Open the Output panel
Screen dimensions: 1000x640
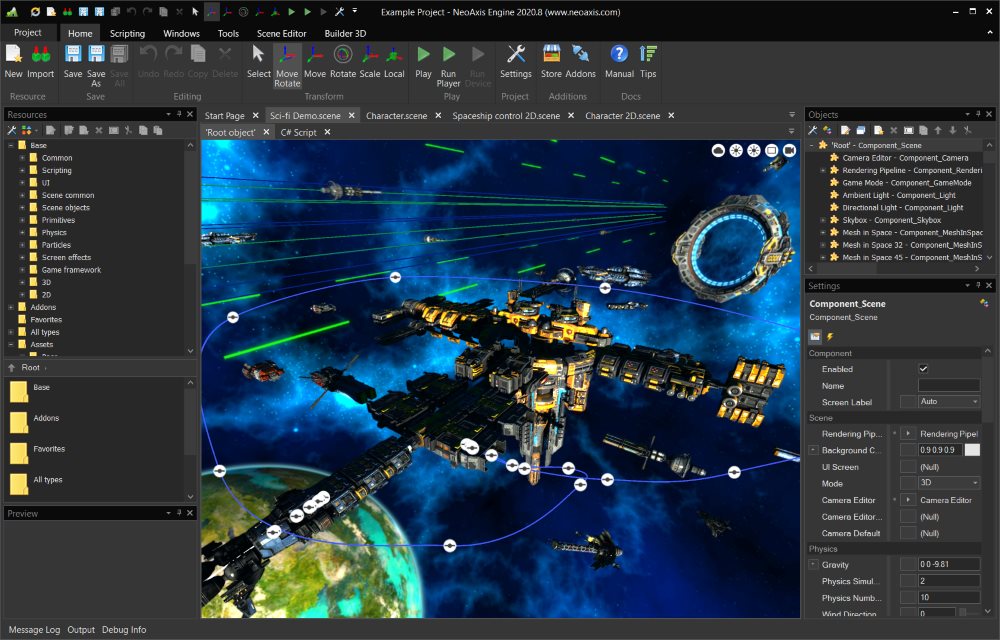[x=81, y=630]
